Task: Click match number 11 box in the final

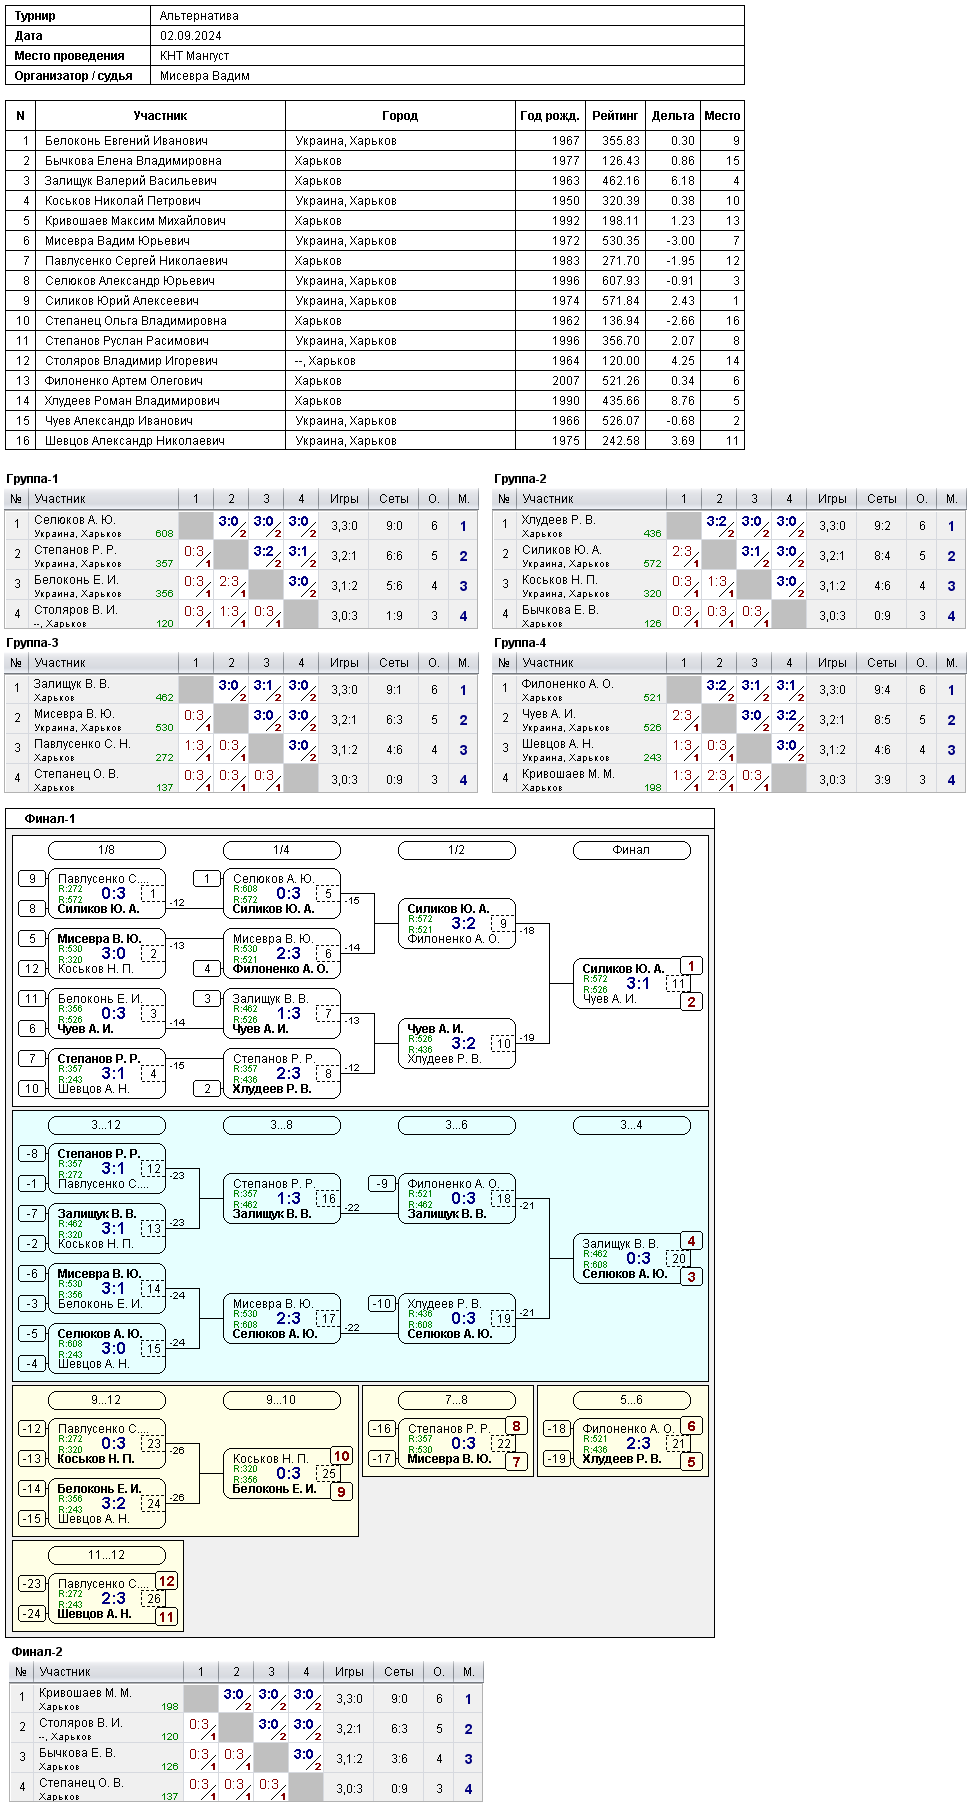Action: 678,984
